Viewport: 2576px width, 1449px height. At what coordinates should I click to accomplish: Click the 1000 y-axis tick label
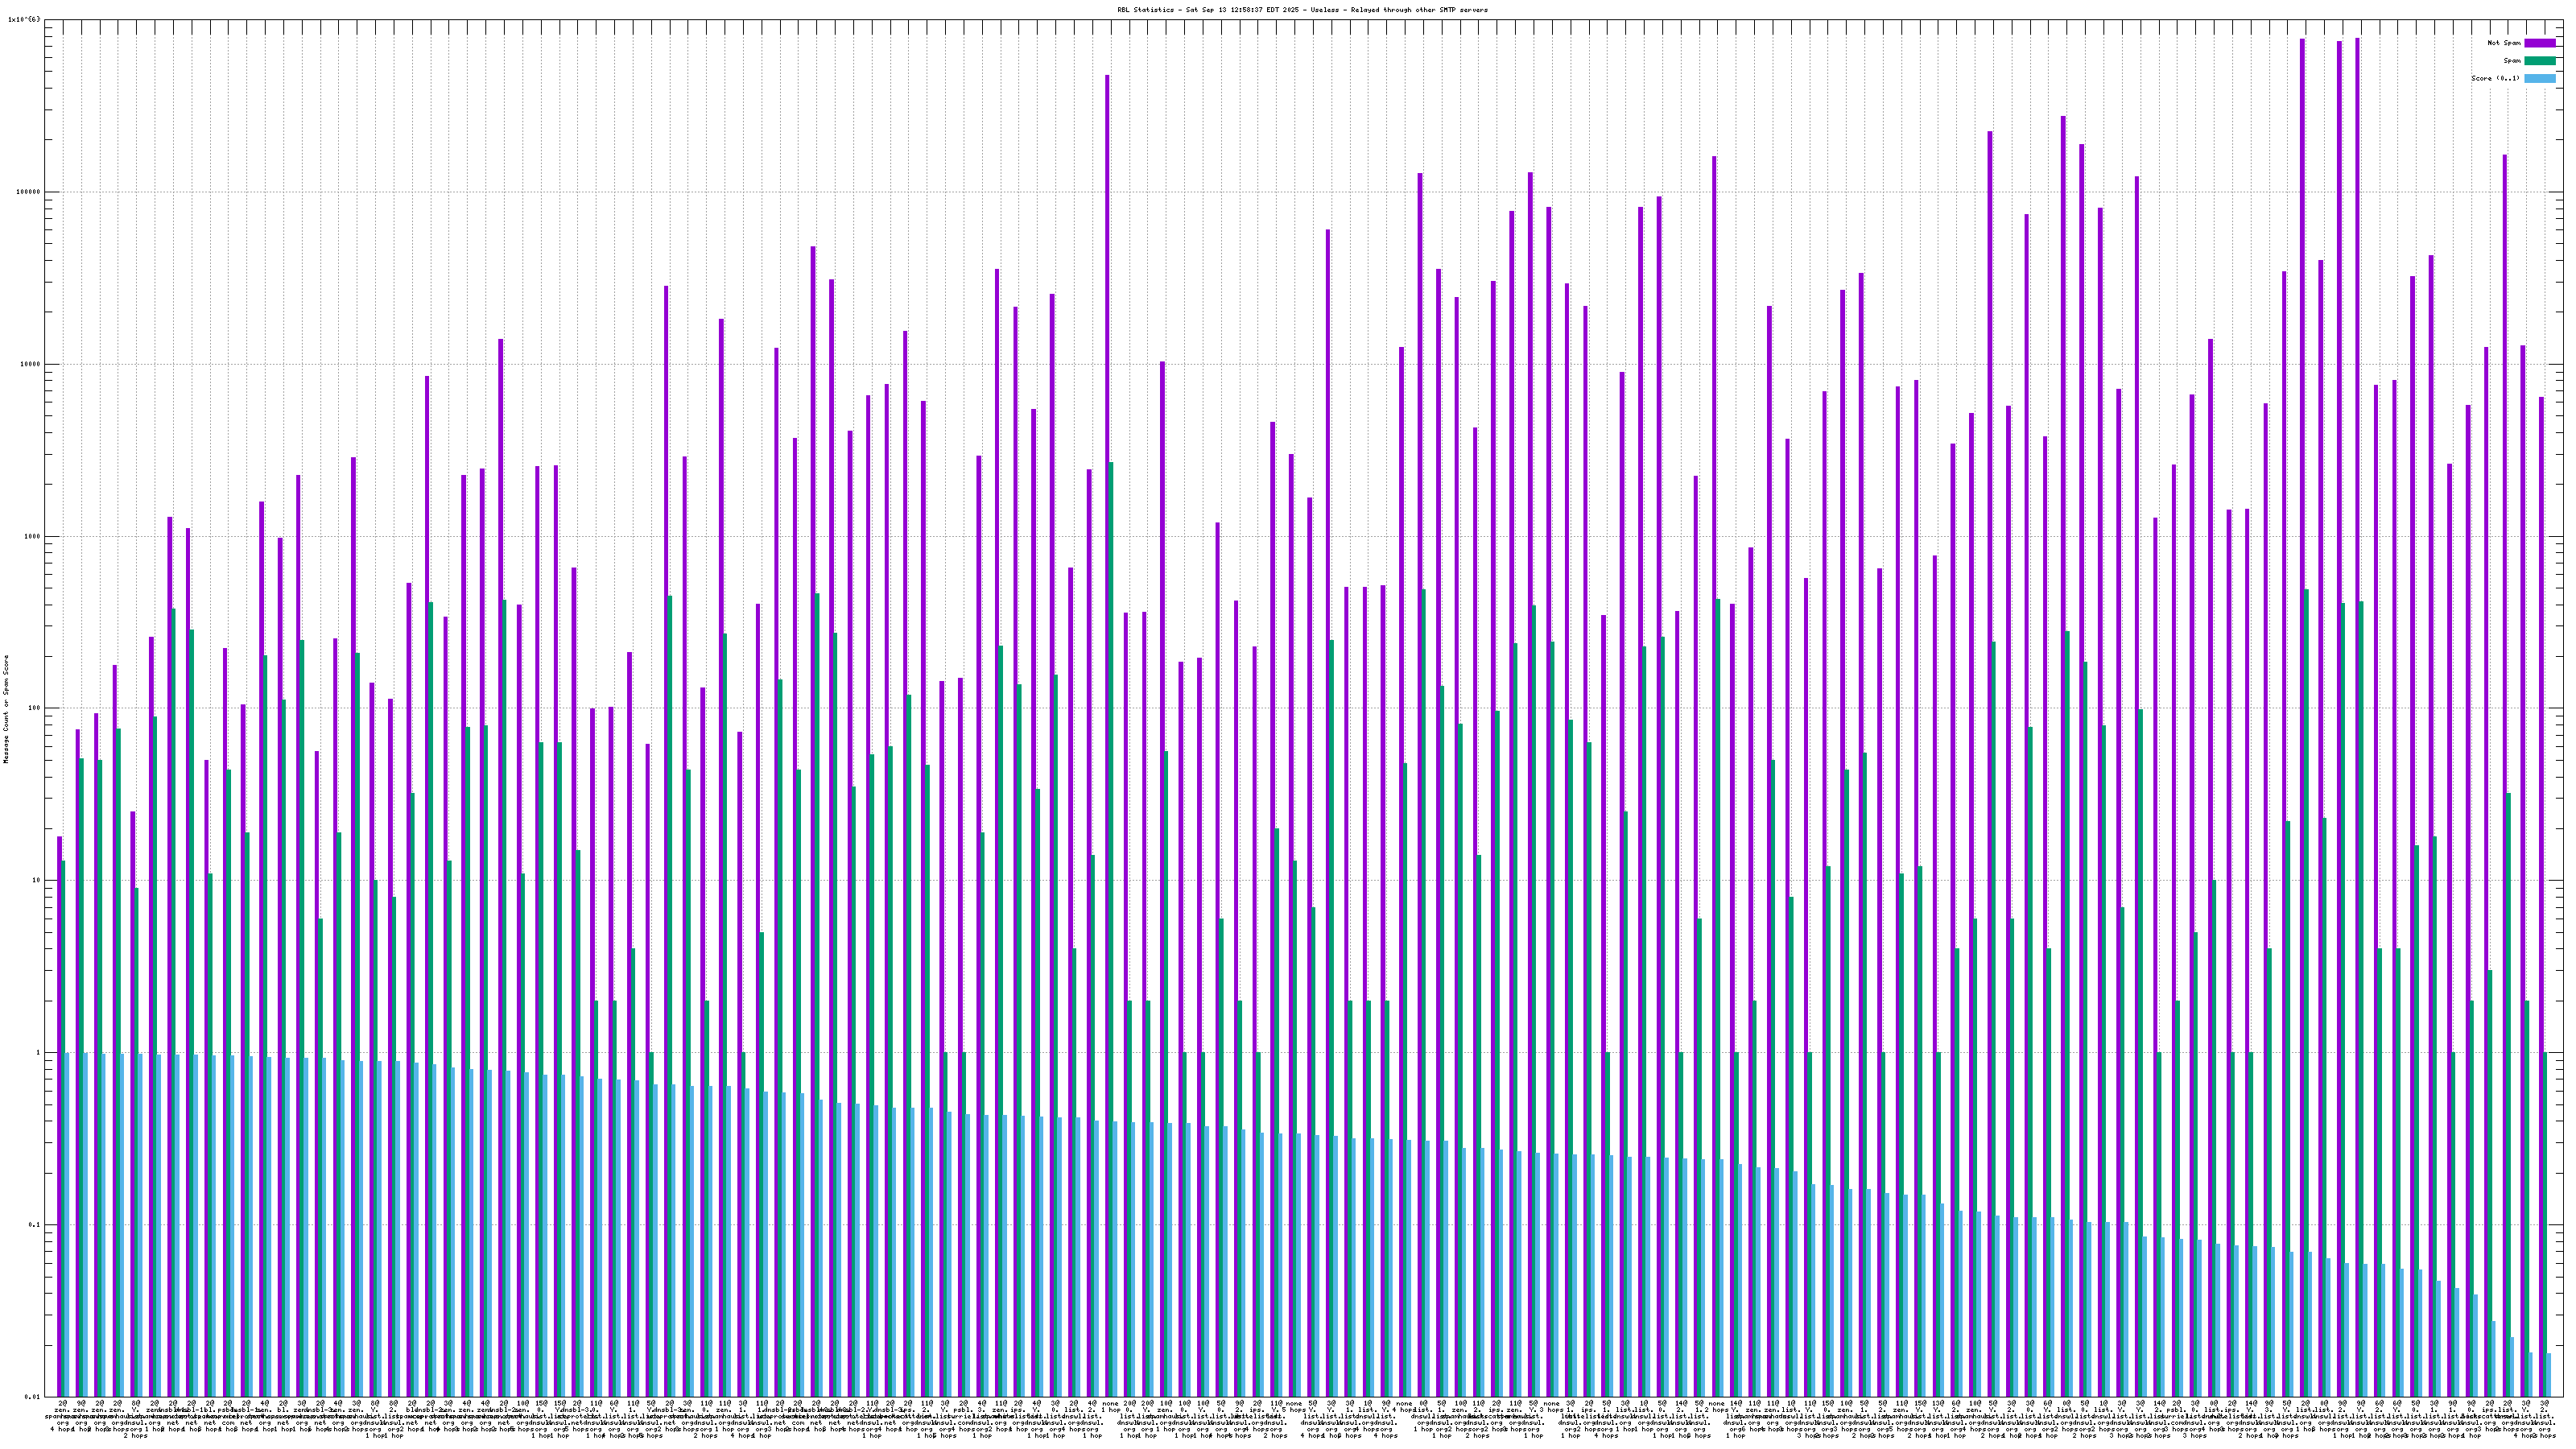click(x=33, y=536)
